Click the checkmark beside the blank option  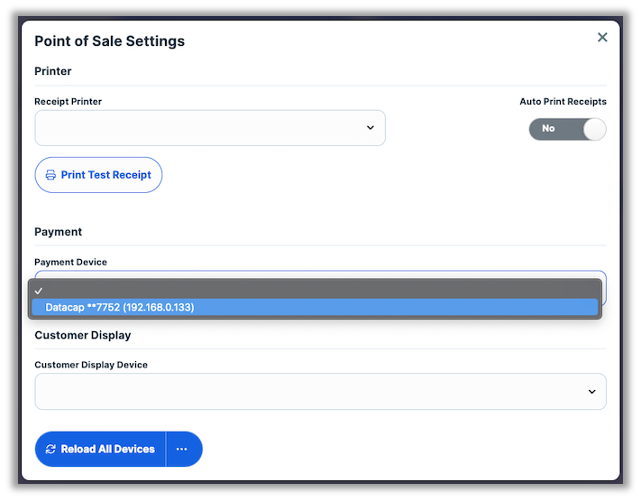[x=38, y=290]
